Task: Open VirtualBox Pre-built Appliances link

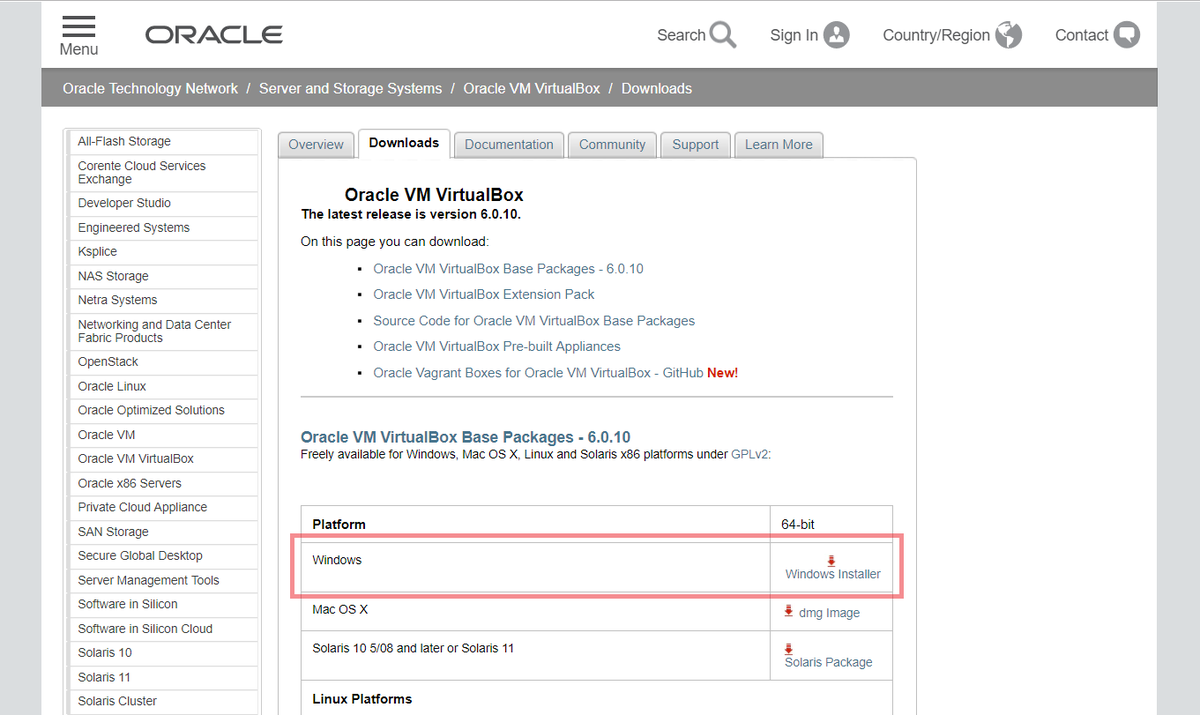Action: tap(497, 346)
